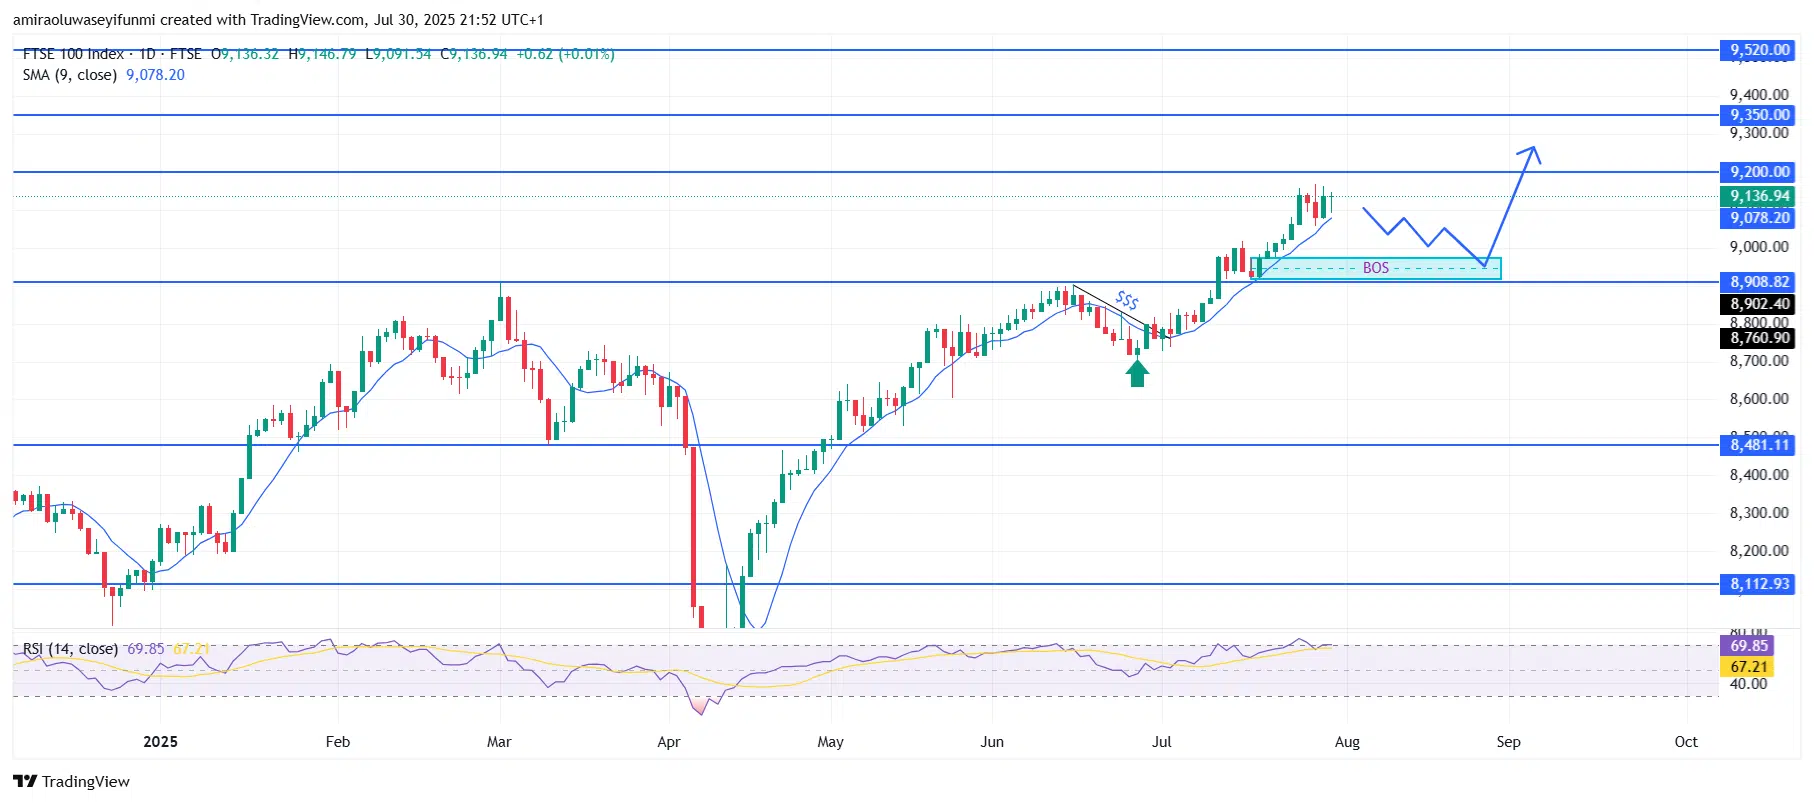Click the Oct label on the time axis
Screen dimensions: 1814x803
coord(1686,742)
